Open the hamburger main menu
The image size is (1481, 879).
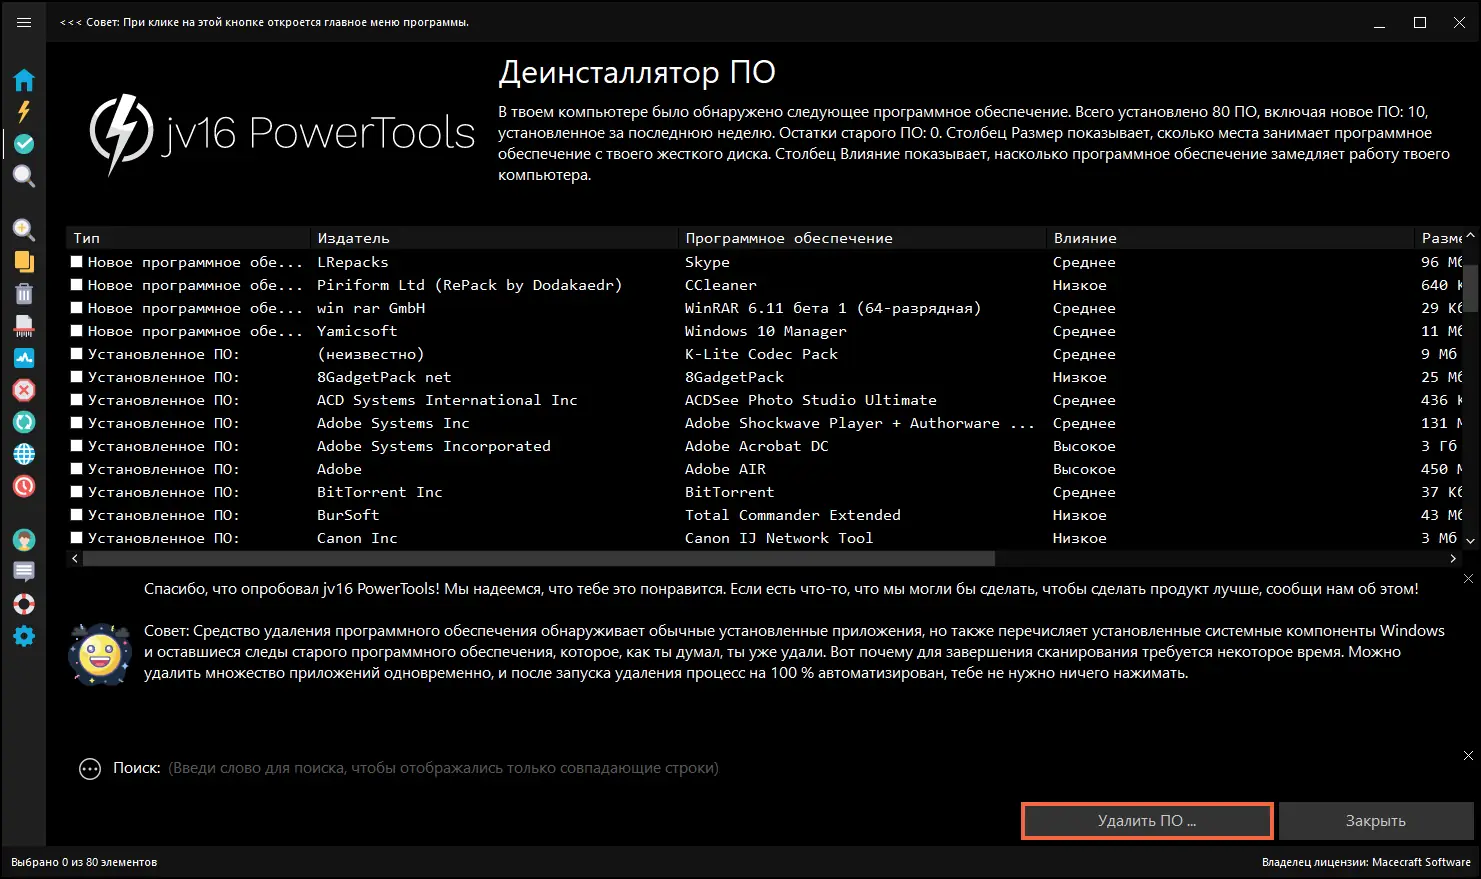[24, 22]
